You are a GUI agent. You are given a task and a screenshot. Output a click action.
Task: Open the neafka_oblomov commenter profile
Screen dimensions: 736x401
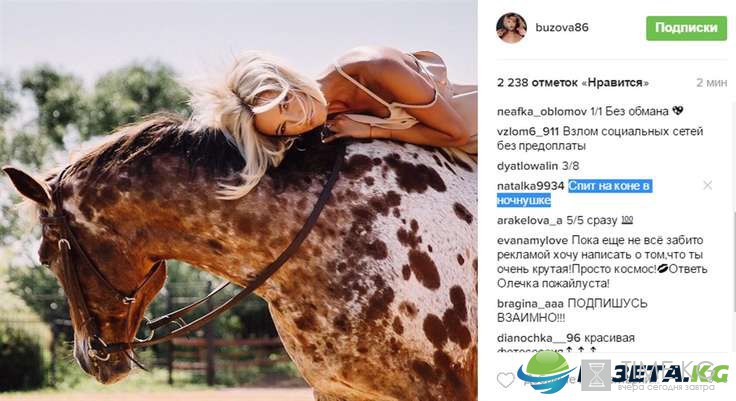point(542,112)
